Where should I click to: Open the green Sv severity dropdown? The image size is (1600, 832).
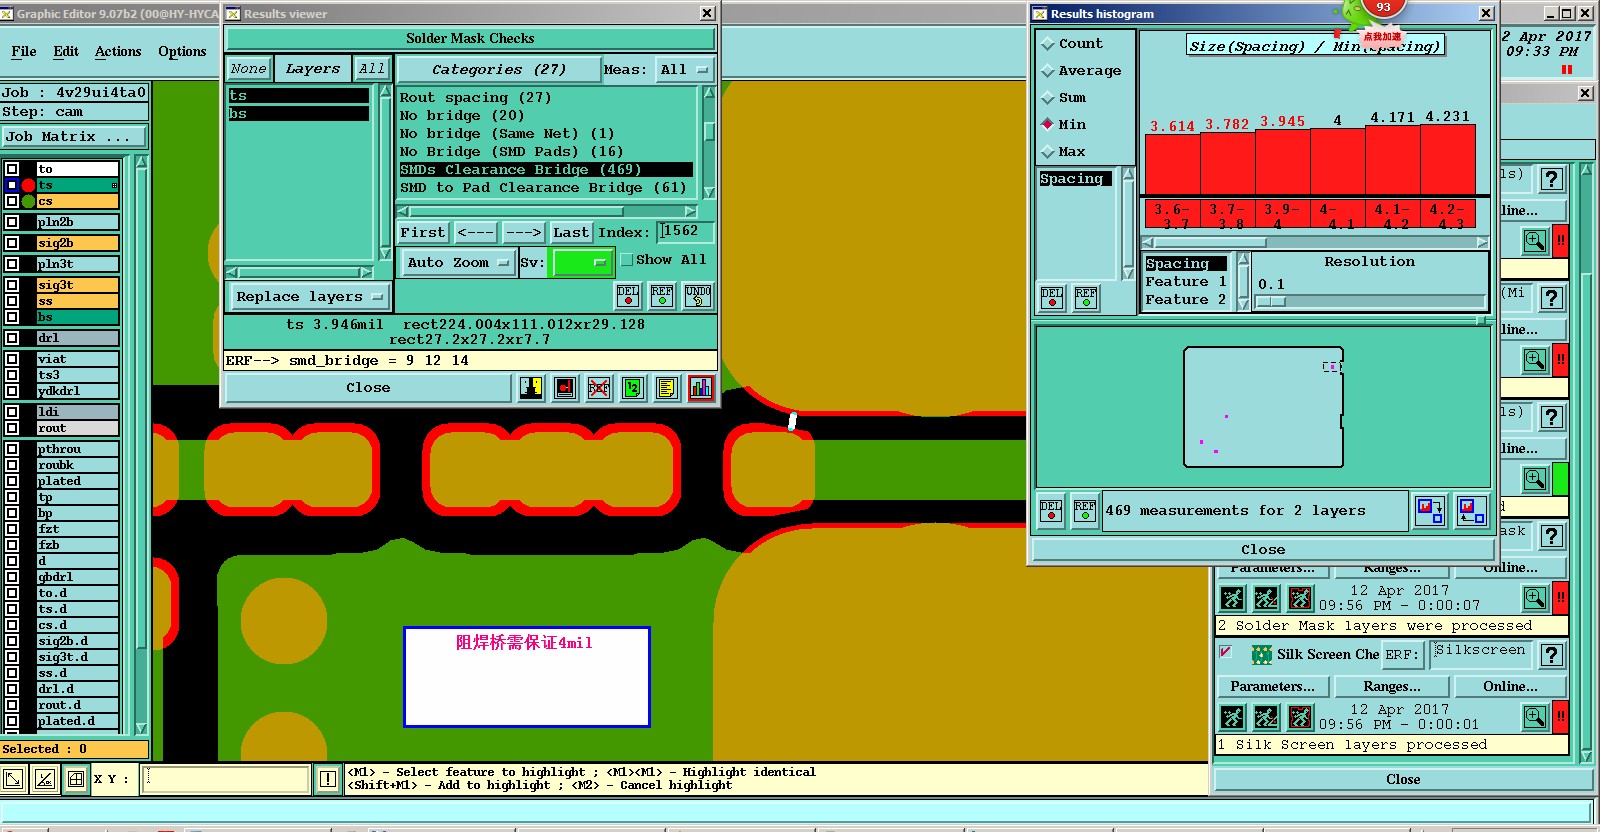(x=583, y=263)
